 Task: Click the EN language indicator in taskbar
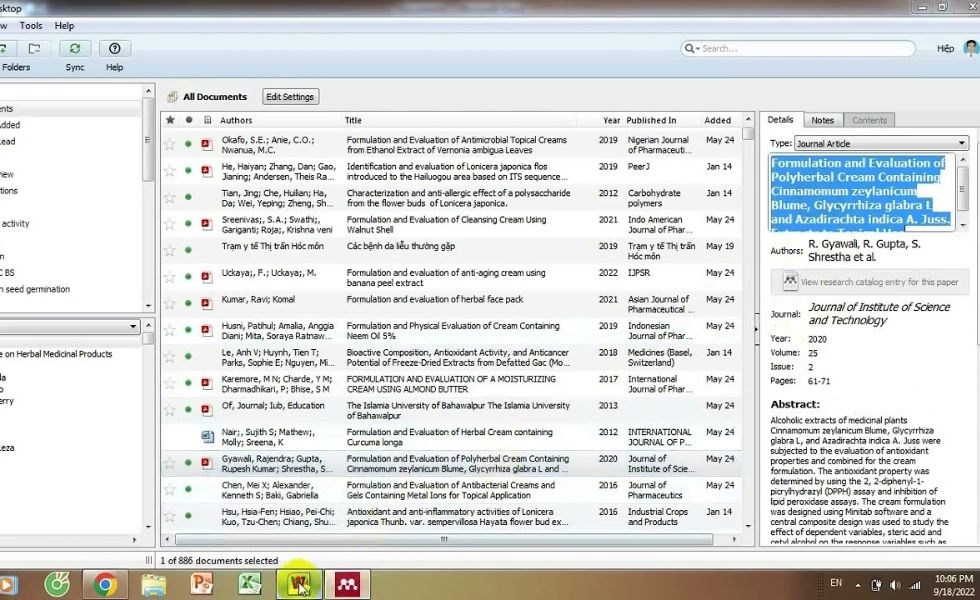[836, 582]
